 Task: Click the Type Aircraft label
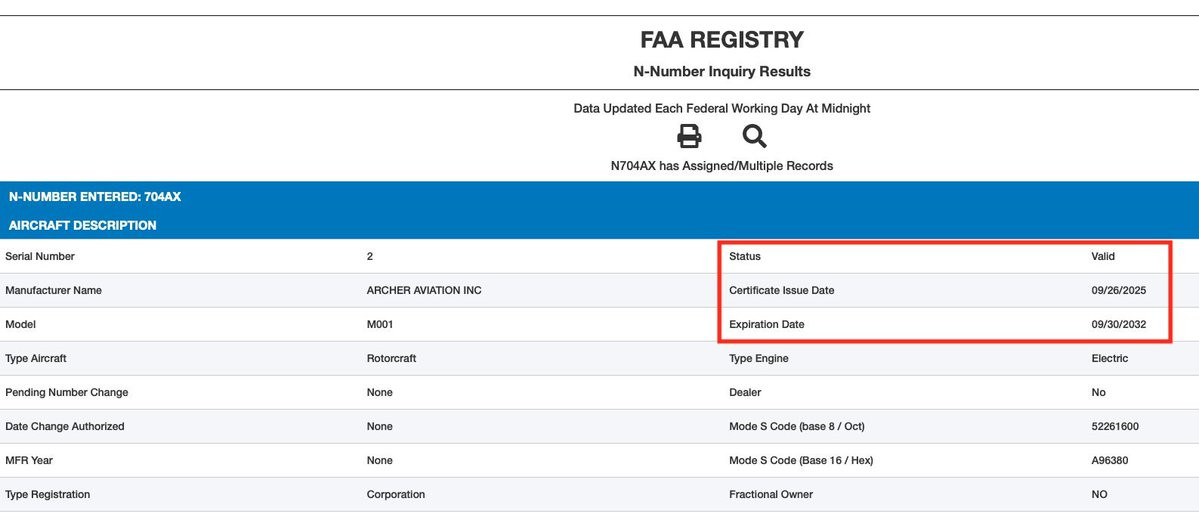tap(36, 359)
